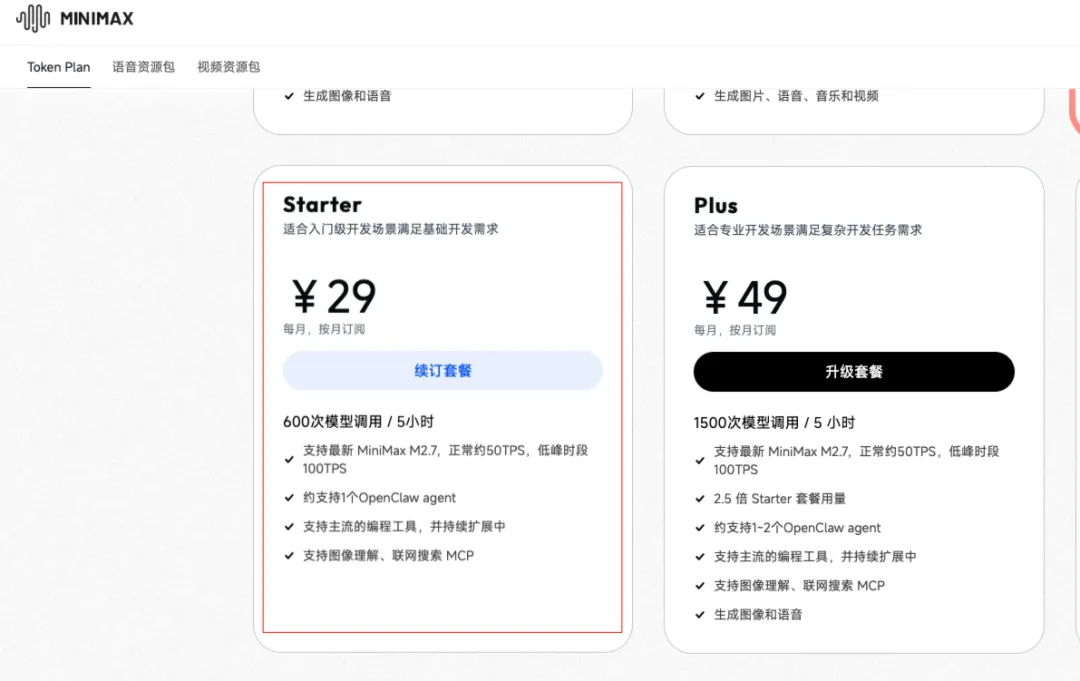Switch to the 语音资源包 tab
Viewport: 1080px width, 681px height.
pyautogui.click(x=143, y=67)
